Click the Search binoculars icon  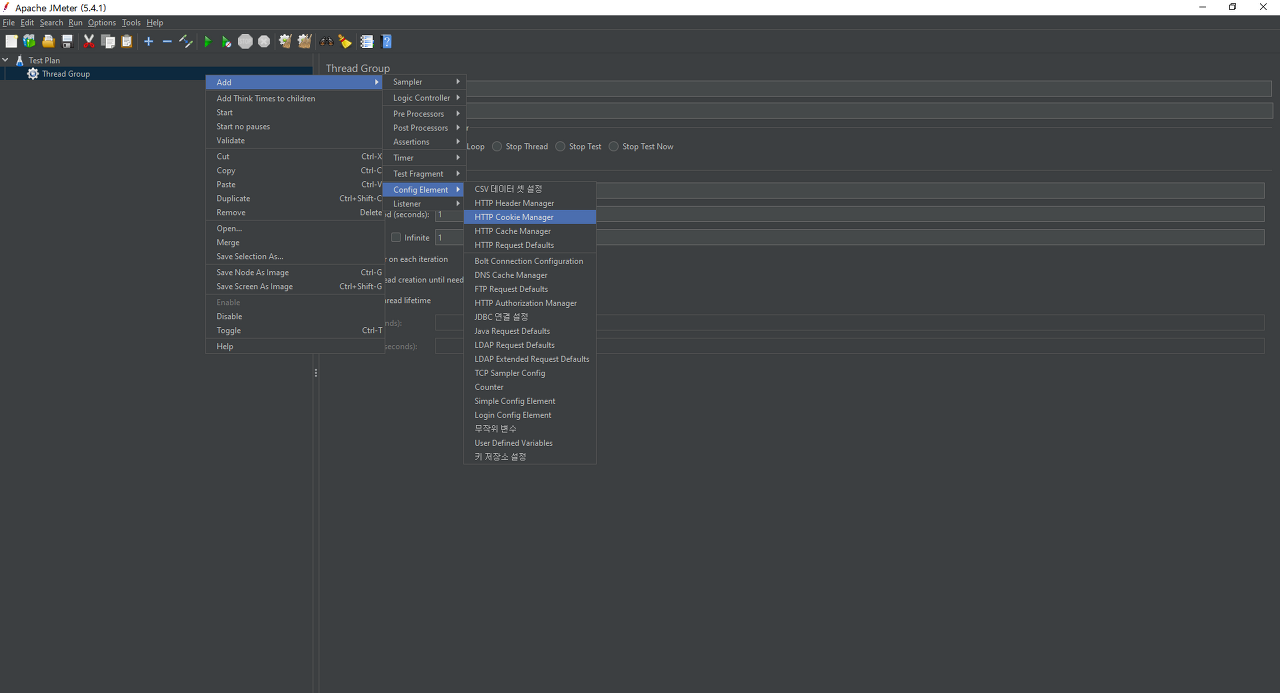coord(326,41)
